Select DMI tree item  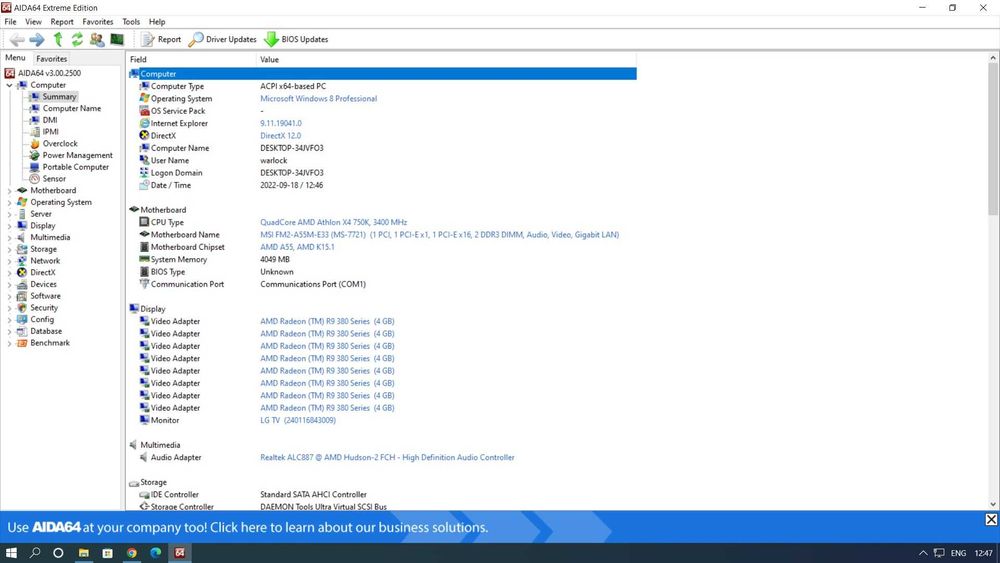tap(50, 120)
